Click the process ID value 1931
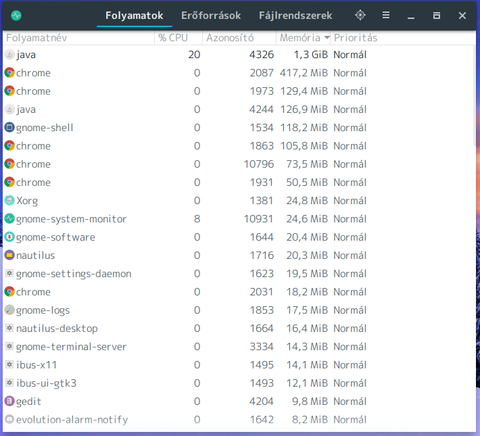Viewport: 480px width, 436px height. click(262, 182)
